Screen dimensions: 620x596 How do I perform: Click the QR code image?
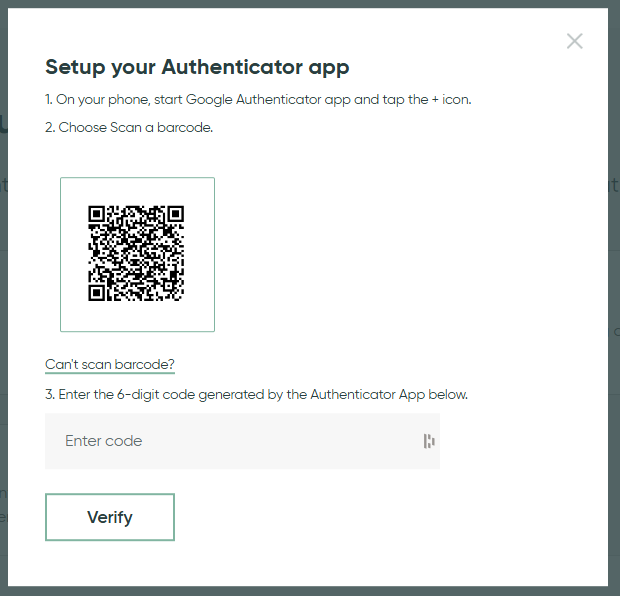click(x=137, y=254)
